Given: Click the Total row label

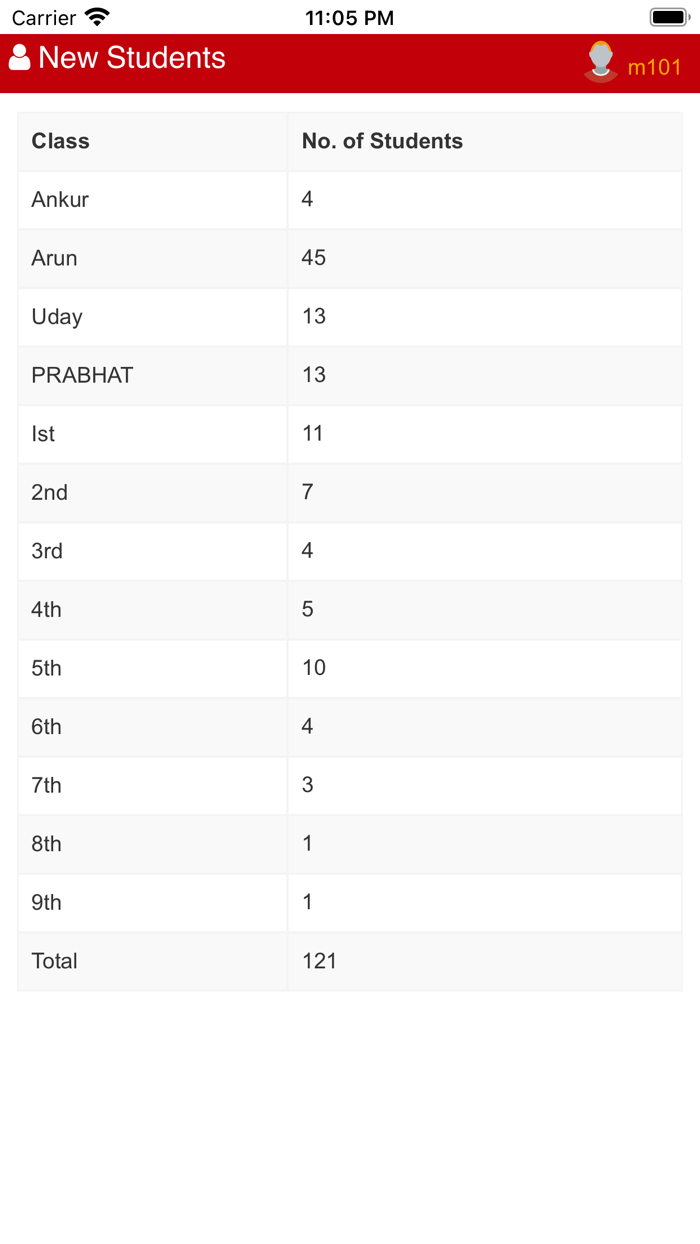Looking at the screenshot, I should click(55, 961).
